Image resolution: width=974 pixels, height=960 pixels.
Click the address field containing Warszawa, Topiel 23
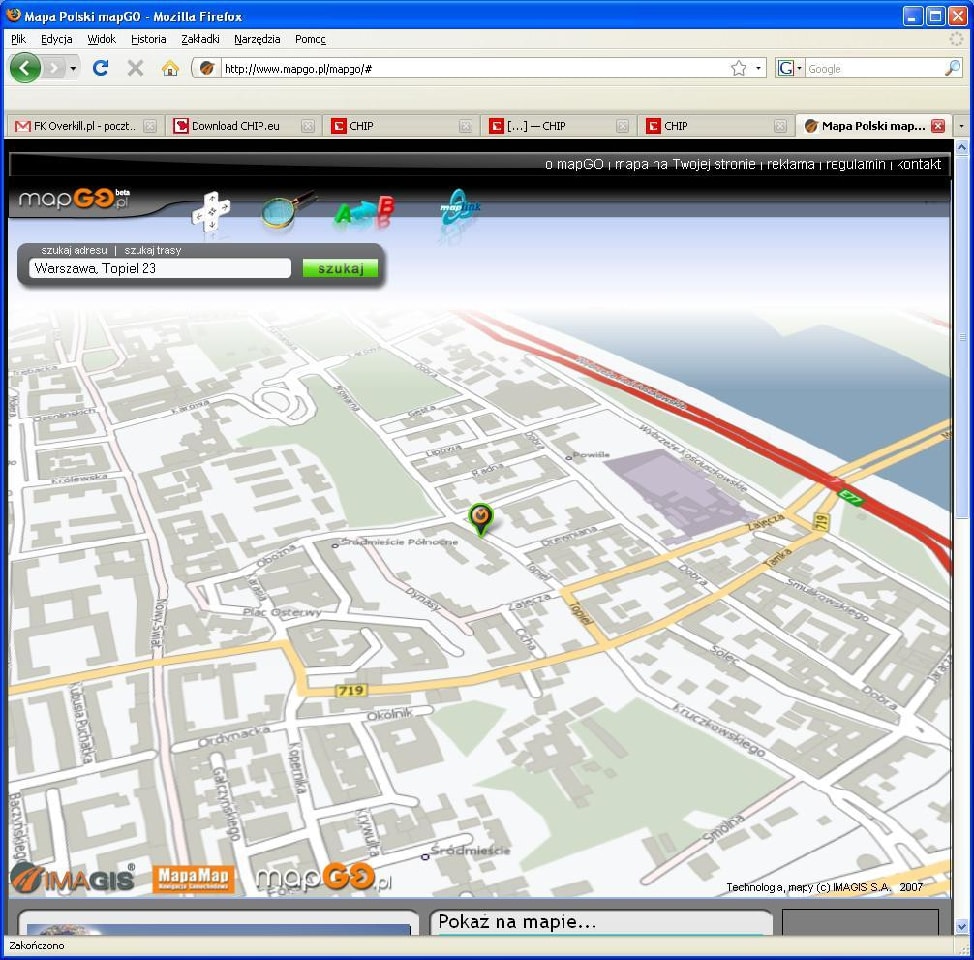pos(160,268)
